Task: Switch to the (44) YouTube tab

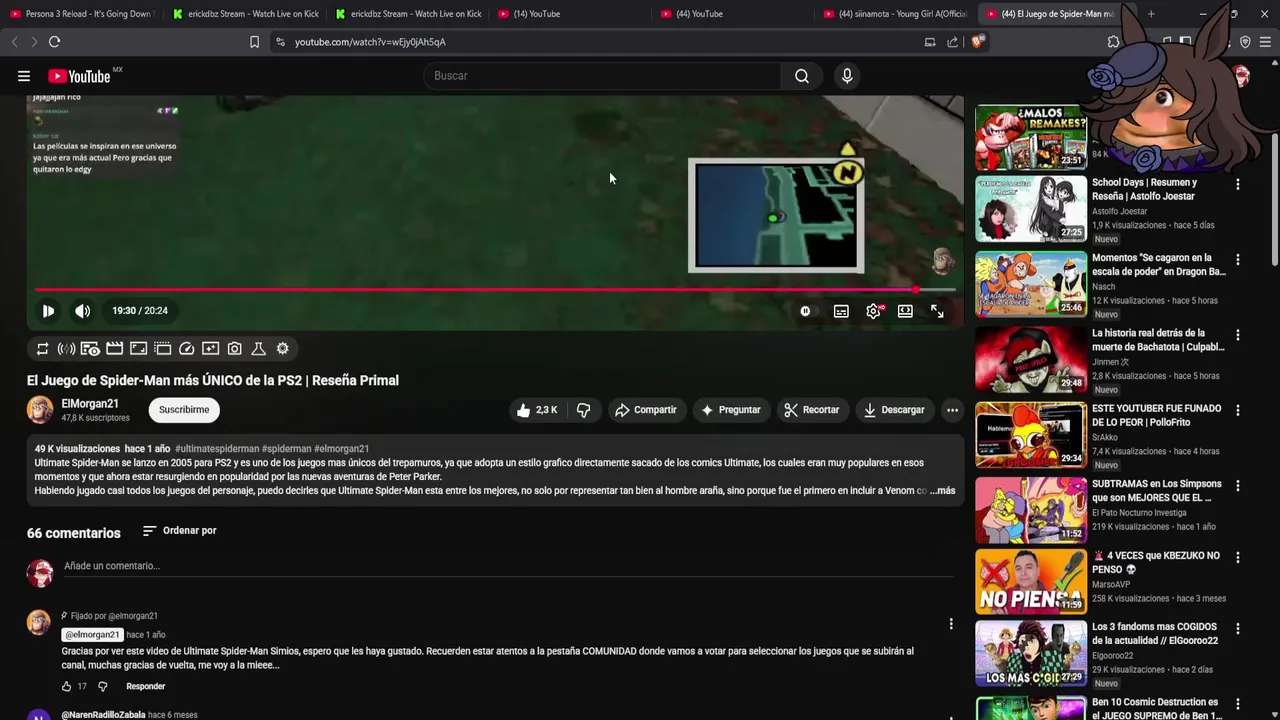Action: point(733,14)
